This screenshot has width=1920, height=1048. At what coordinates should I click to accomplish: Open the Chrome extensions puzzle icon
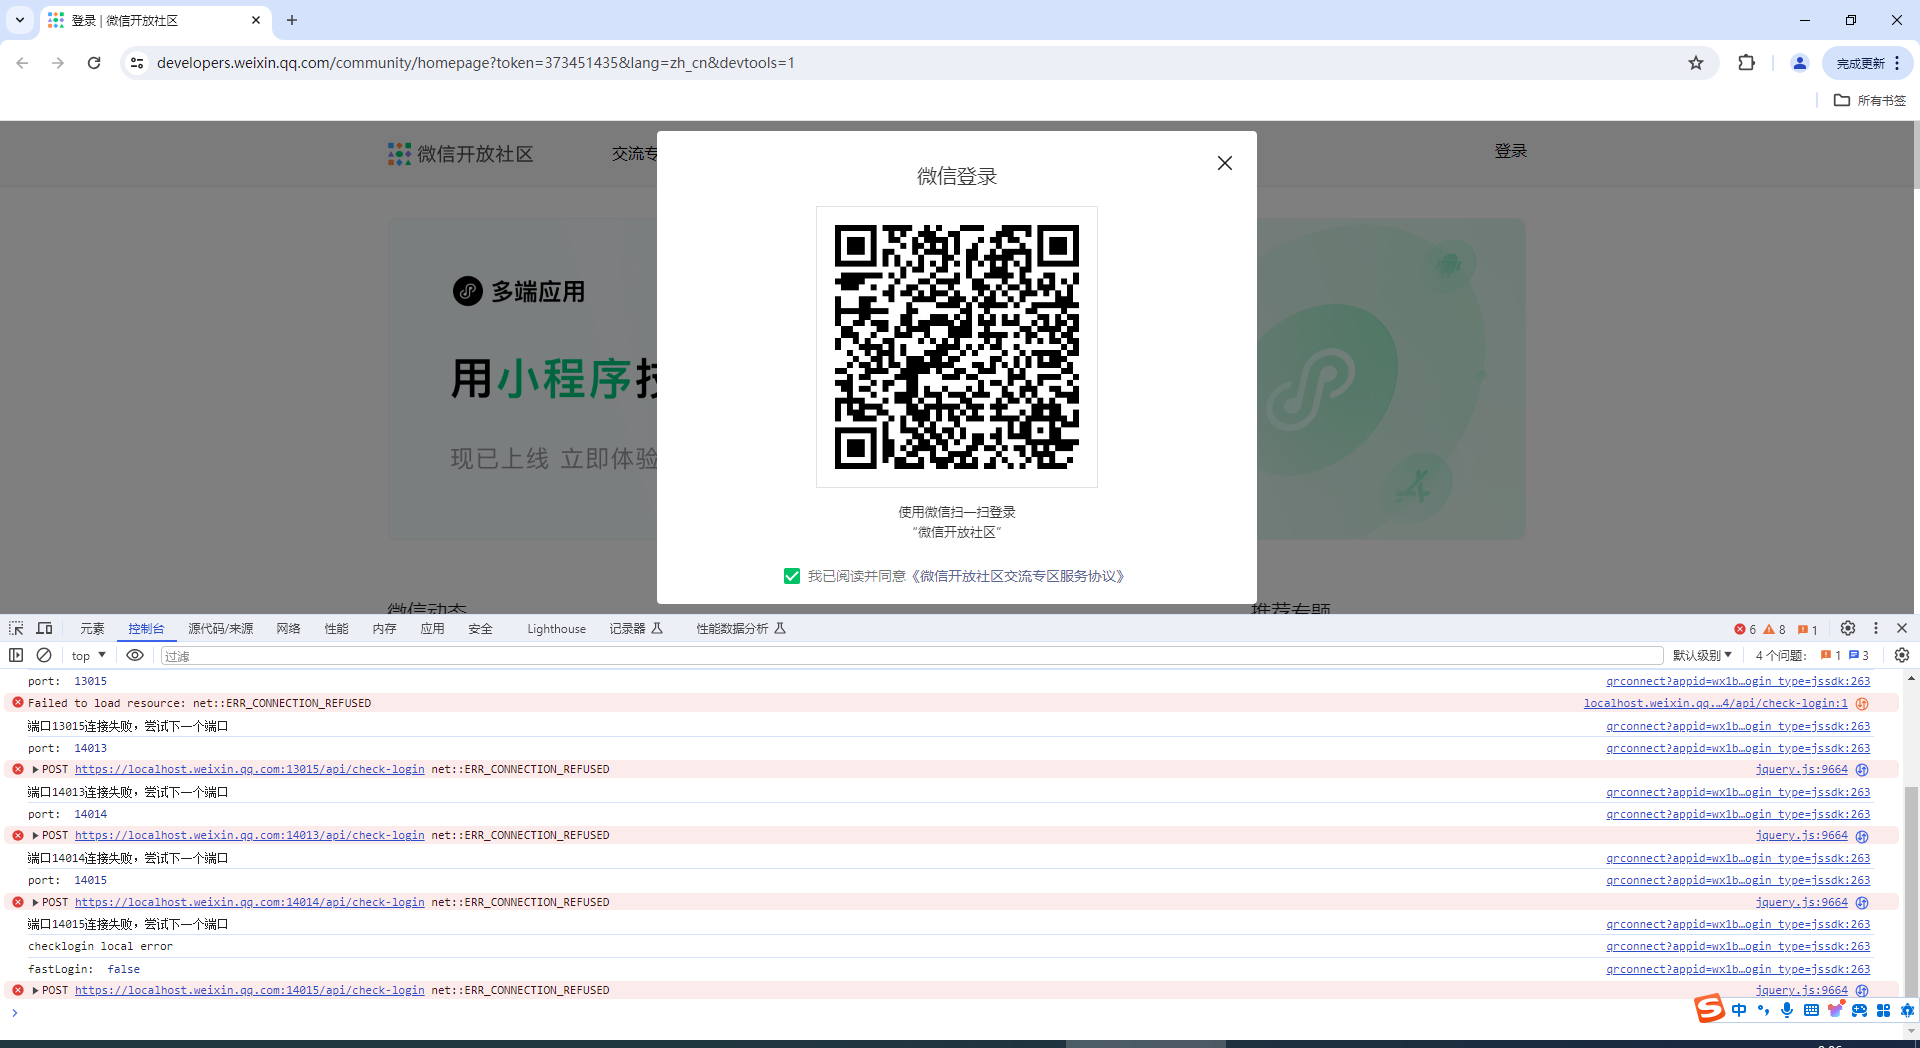click(x=1746, y=63)
